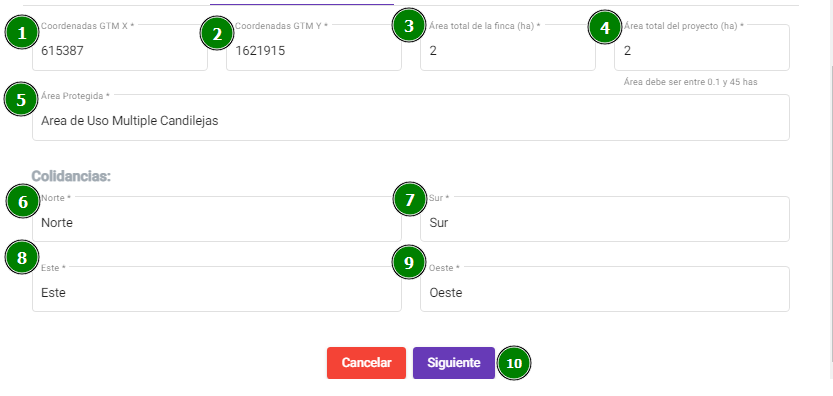Click the Norte colindancia input
Viewport: 833px width, 396px height.
point(217,219)
